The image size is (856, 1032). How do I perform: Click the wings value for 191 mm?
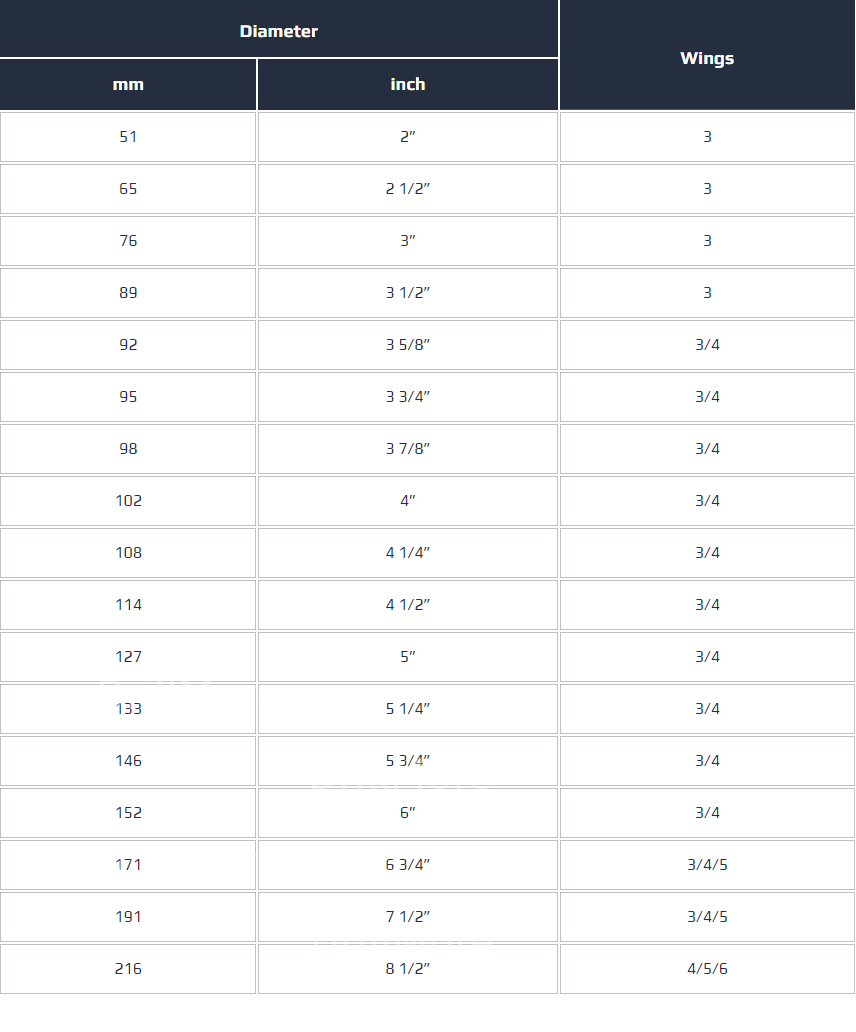[x=707, y=917]
